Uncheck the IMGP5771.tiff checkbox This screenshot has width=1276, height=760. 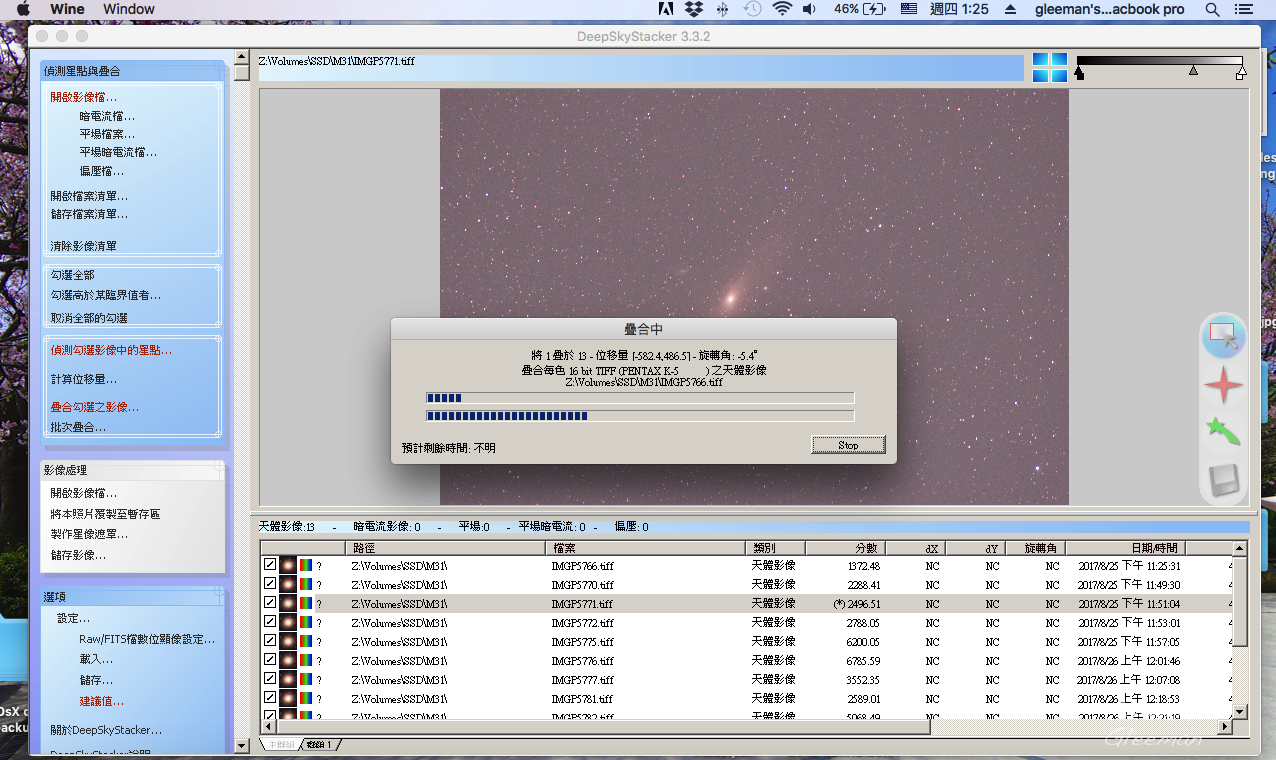click(x=270, y=603)
